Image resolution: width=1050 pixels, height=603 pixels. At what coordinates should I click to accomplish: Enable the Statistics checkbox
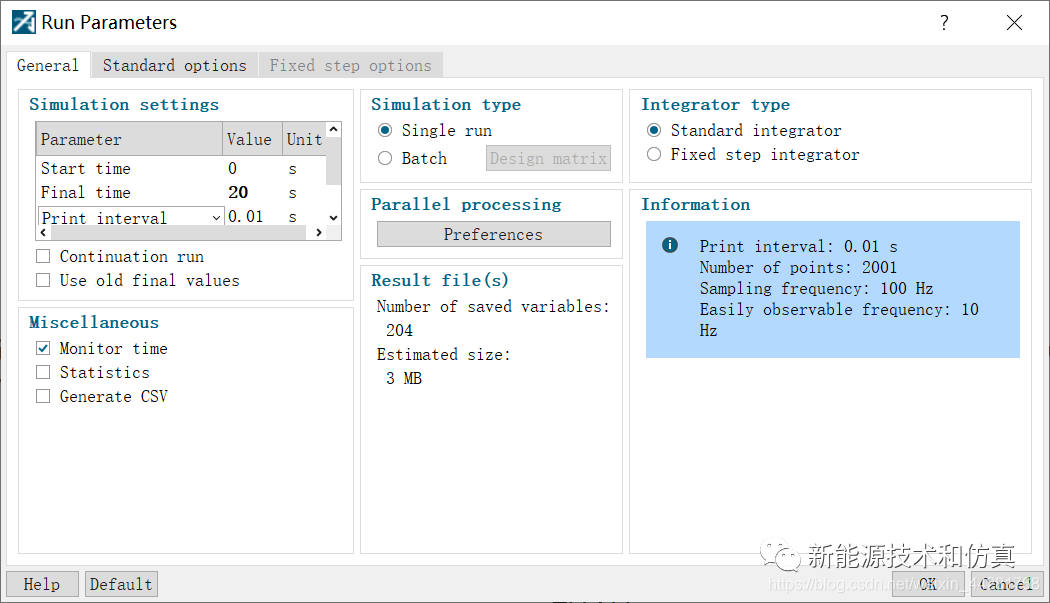43,373
